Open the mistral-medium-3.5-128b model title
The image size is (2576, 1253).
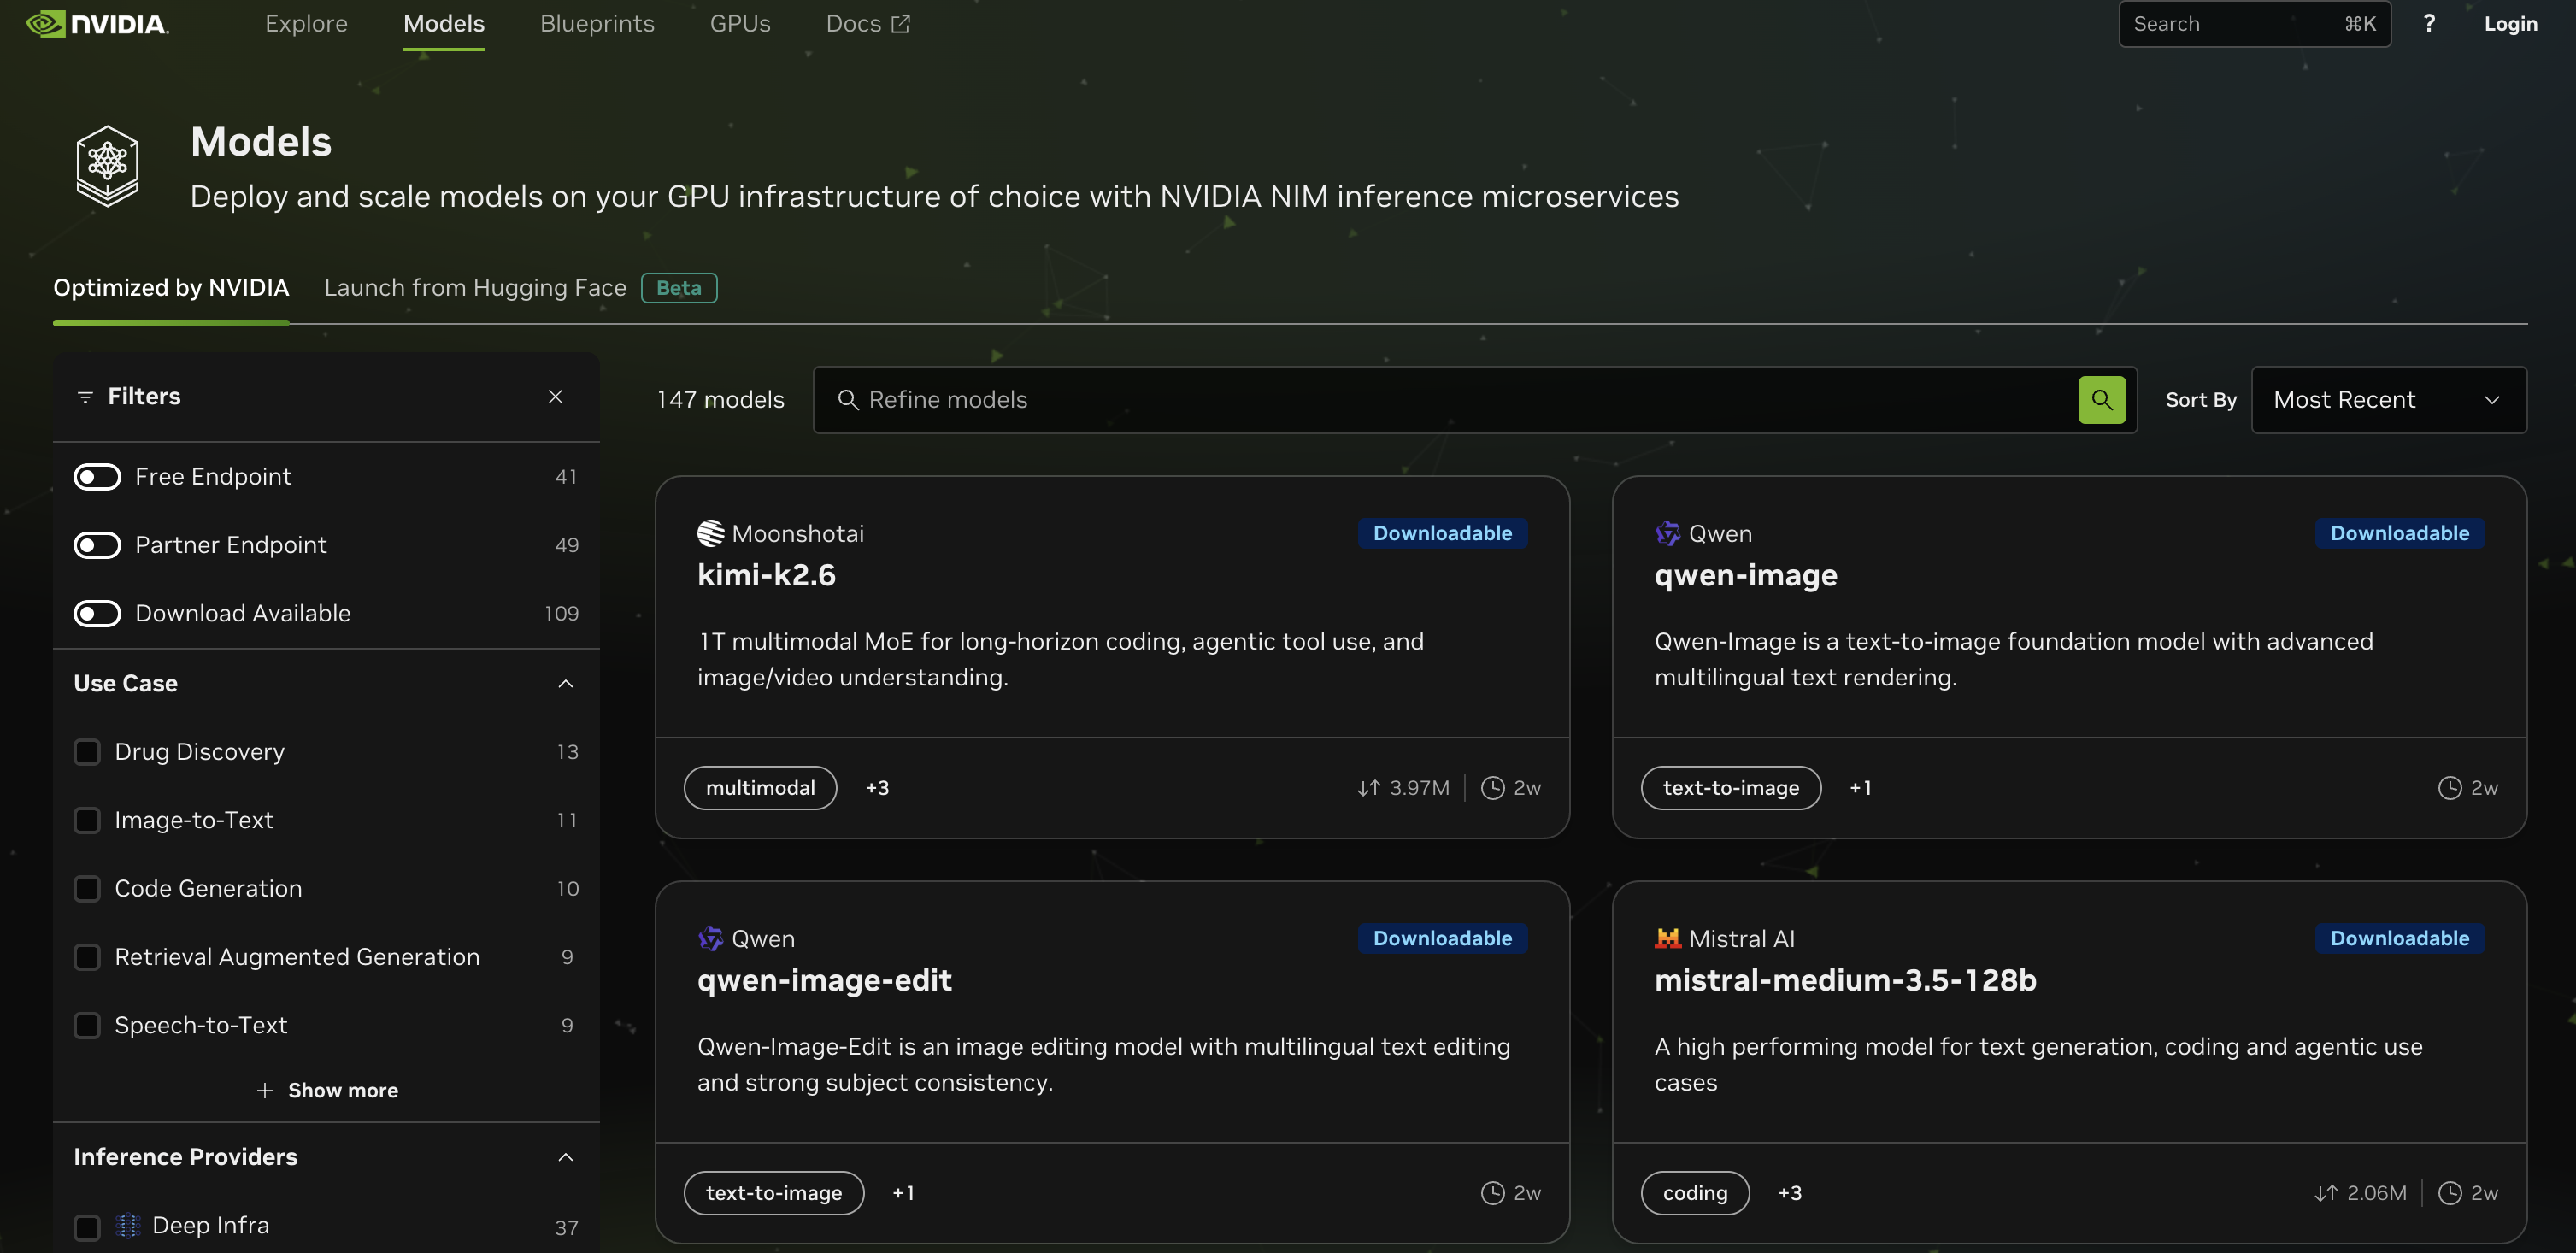(x=1845, y=980)
